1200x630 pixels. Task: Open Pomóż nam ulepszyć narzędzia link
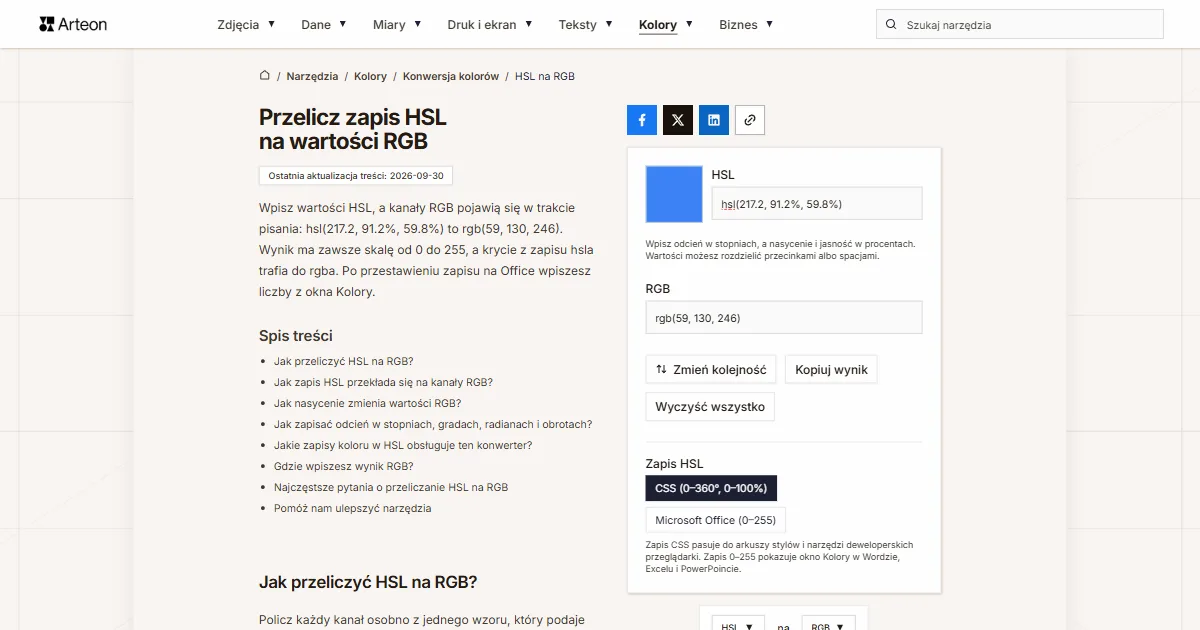point(353,508)
